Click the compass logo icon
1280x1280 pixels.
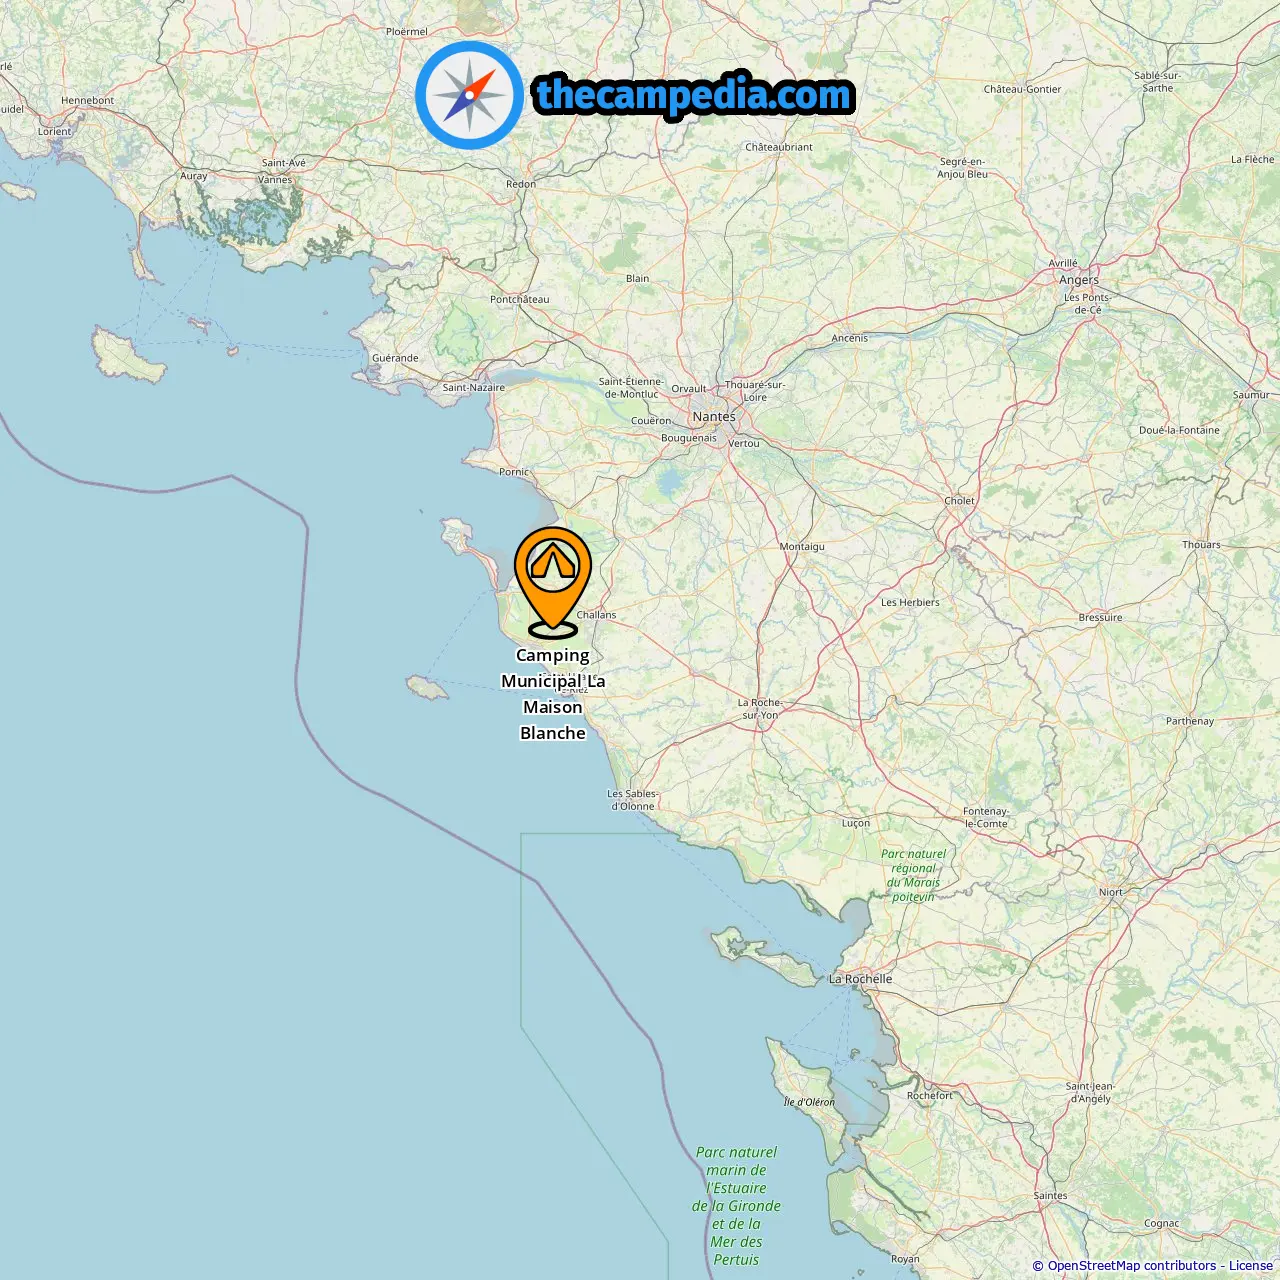pos(469,95)
